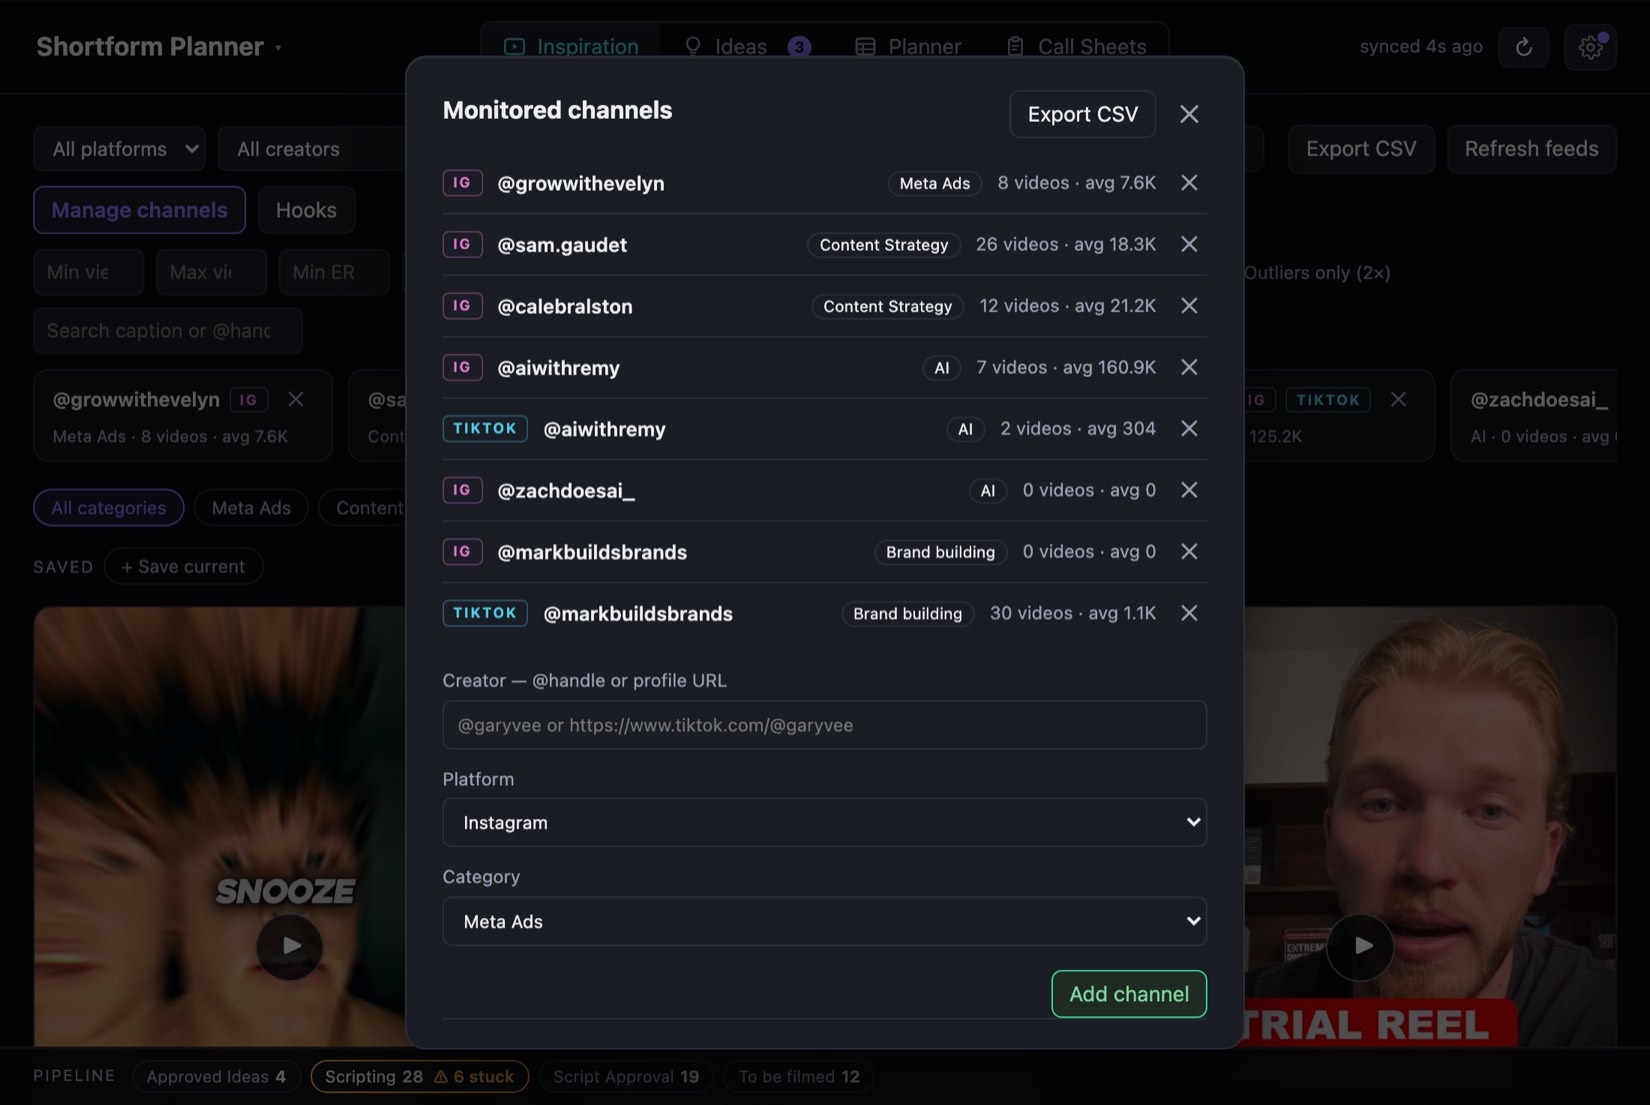The image size is (1650, 1105).
Task: Remove @zachdoesai_ from monitored channels
Action: click(1189, 490)
